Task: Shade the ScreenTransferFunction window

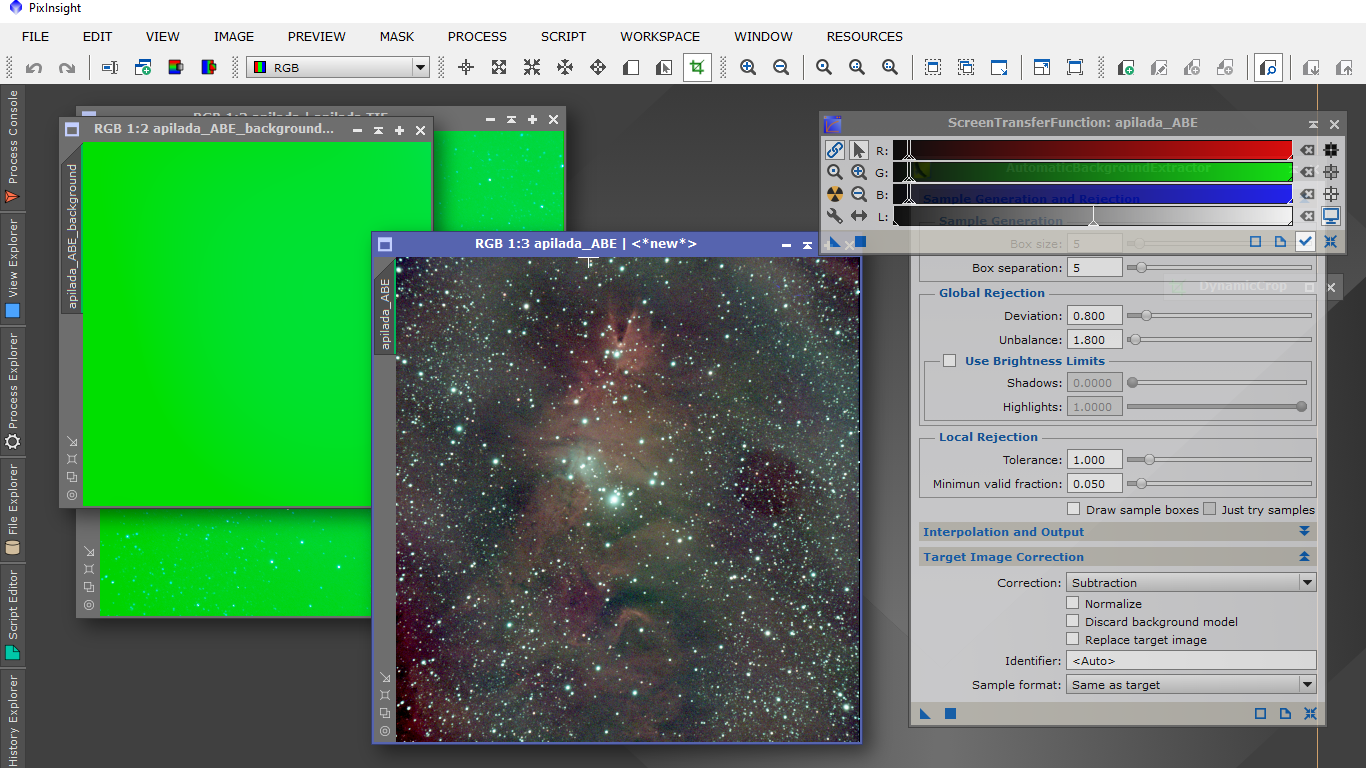Action: pos(1313,124)
